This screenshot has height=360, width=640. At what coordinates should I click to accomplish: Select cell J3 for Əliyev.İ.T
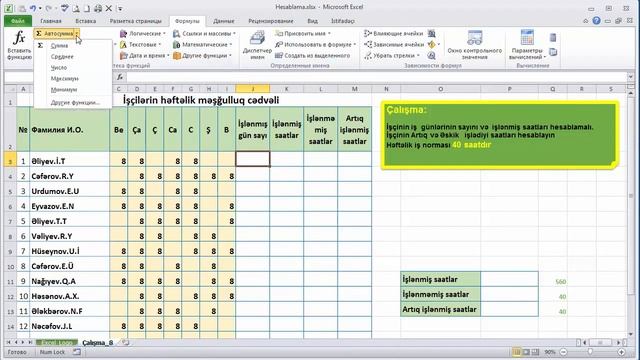tap(253, 159)
